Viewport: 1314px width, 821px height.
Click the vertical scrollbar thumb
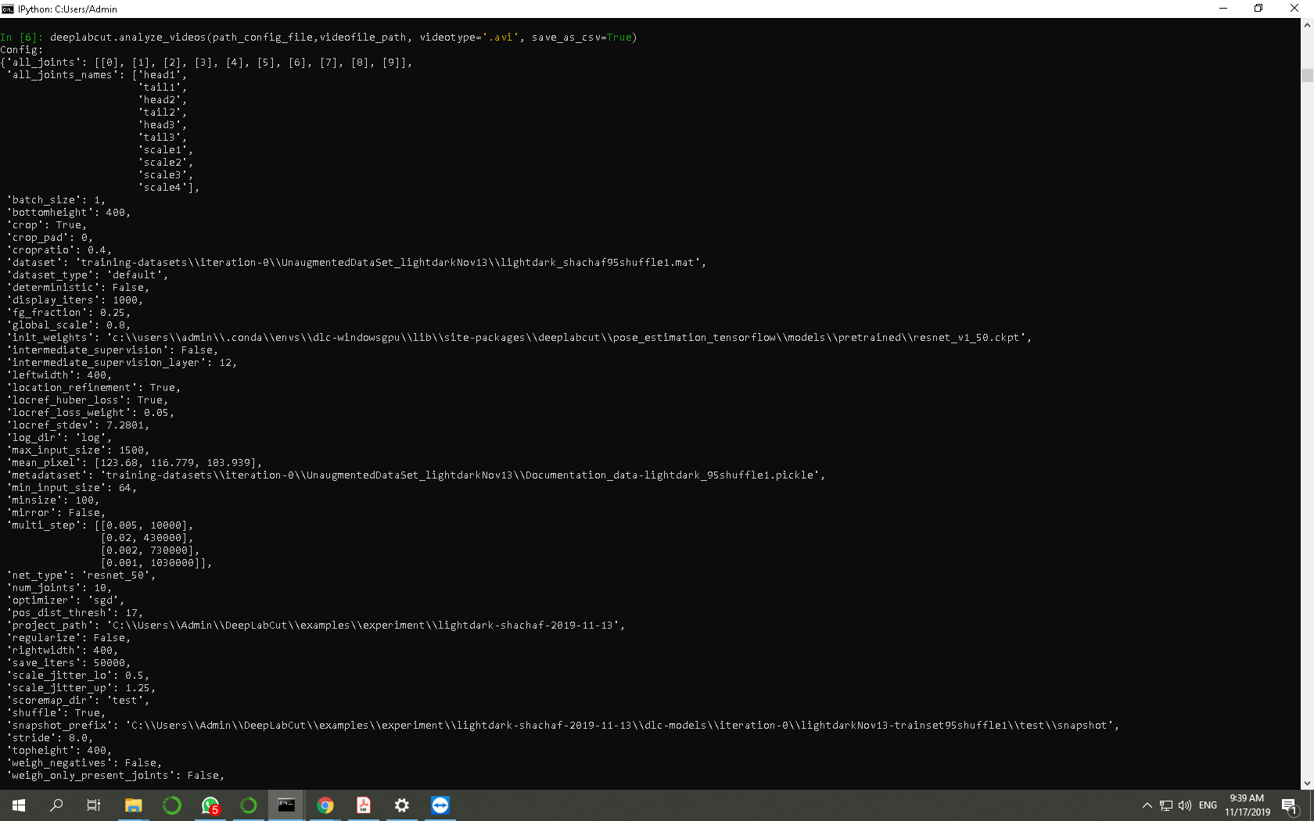pos(1306,75)
